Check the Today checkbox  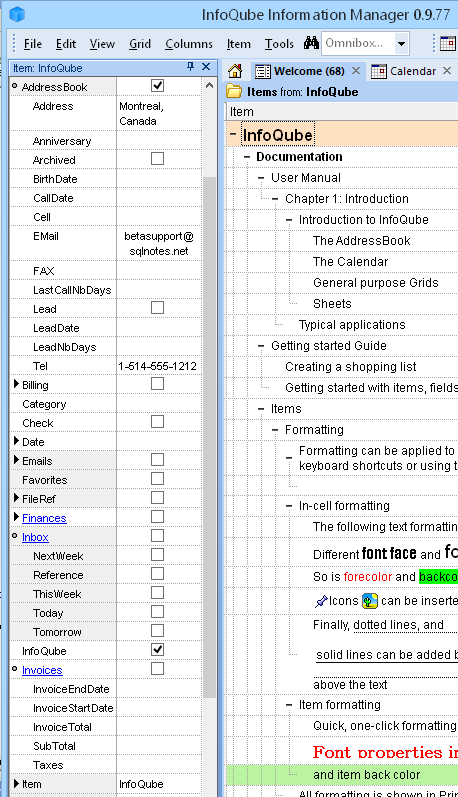click(x=158, y=612)
